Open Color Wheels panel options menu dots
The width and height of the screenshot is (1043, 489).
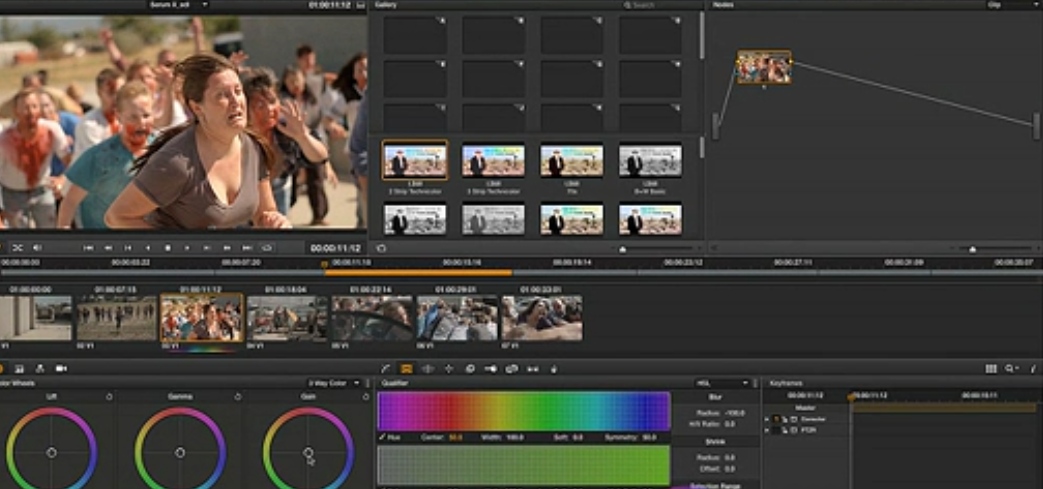tap(367, 383)
